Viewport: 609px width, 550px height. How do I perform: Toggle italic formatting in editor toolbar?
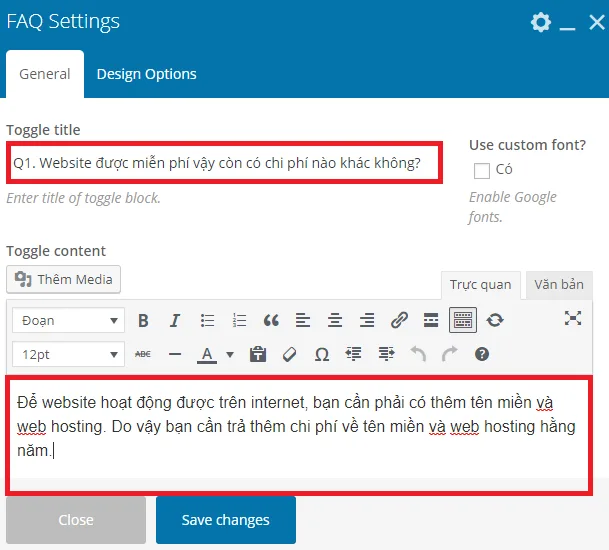click(x=175, y=320)
